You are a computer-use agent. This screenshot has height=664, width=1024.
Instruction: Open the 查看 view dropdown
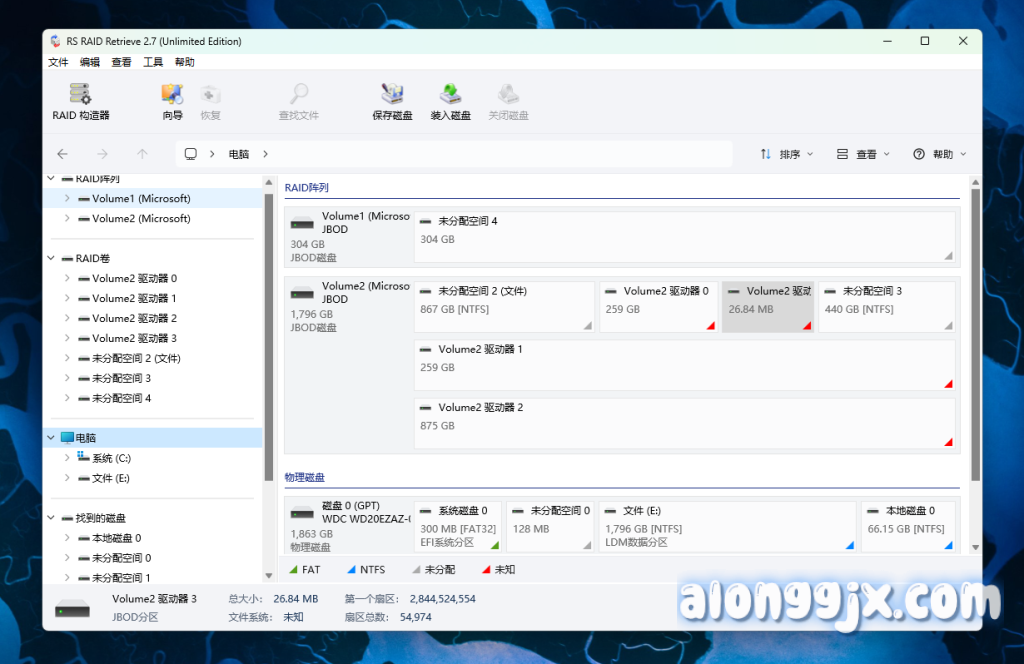[863, 154]
